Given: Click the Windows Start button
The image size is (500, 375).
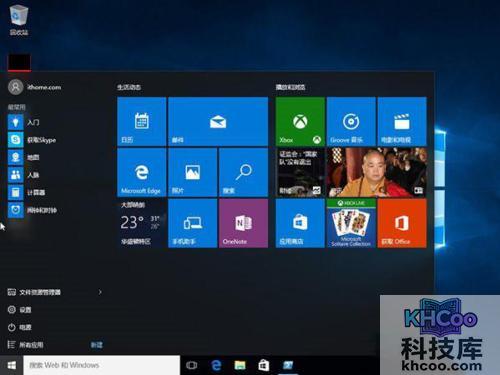Looking at the screenshot, I should click(12, 365).
